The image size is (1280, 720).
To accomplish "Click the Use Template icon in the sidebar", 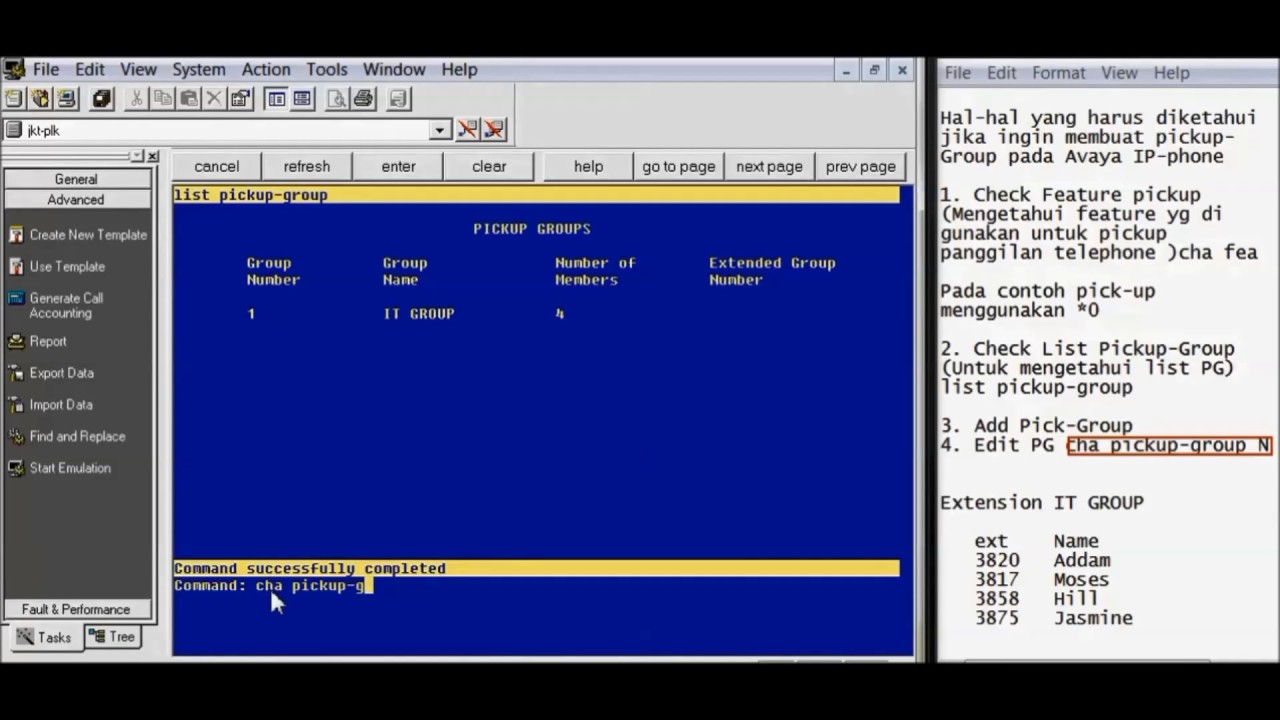I will (16, 267).
